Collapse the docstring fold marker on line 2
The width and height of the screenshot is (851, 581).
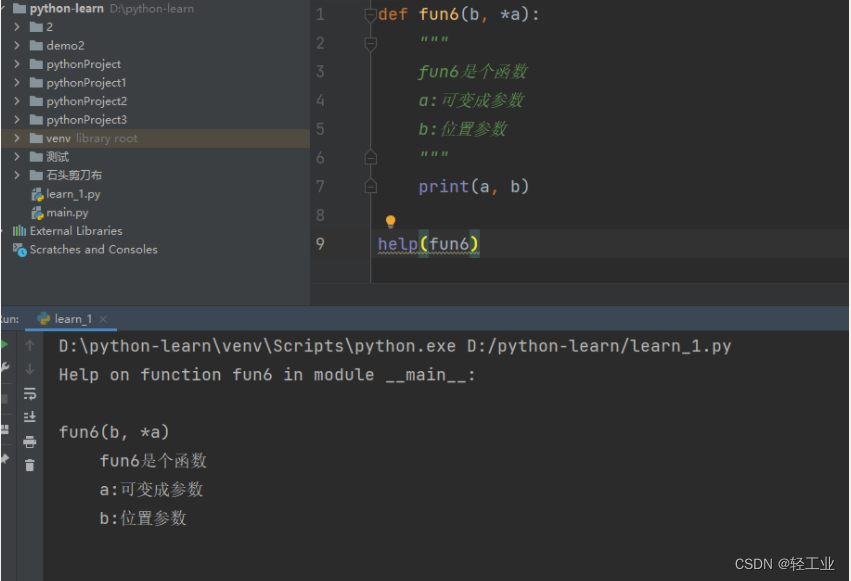(x=370, y=43)
